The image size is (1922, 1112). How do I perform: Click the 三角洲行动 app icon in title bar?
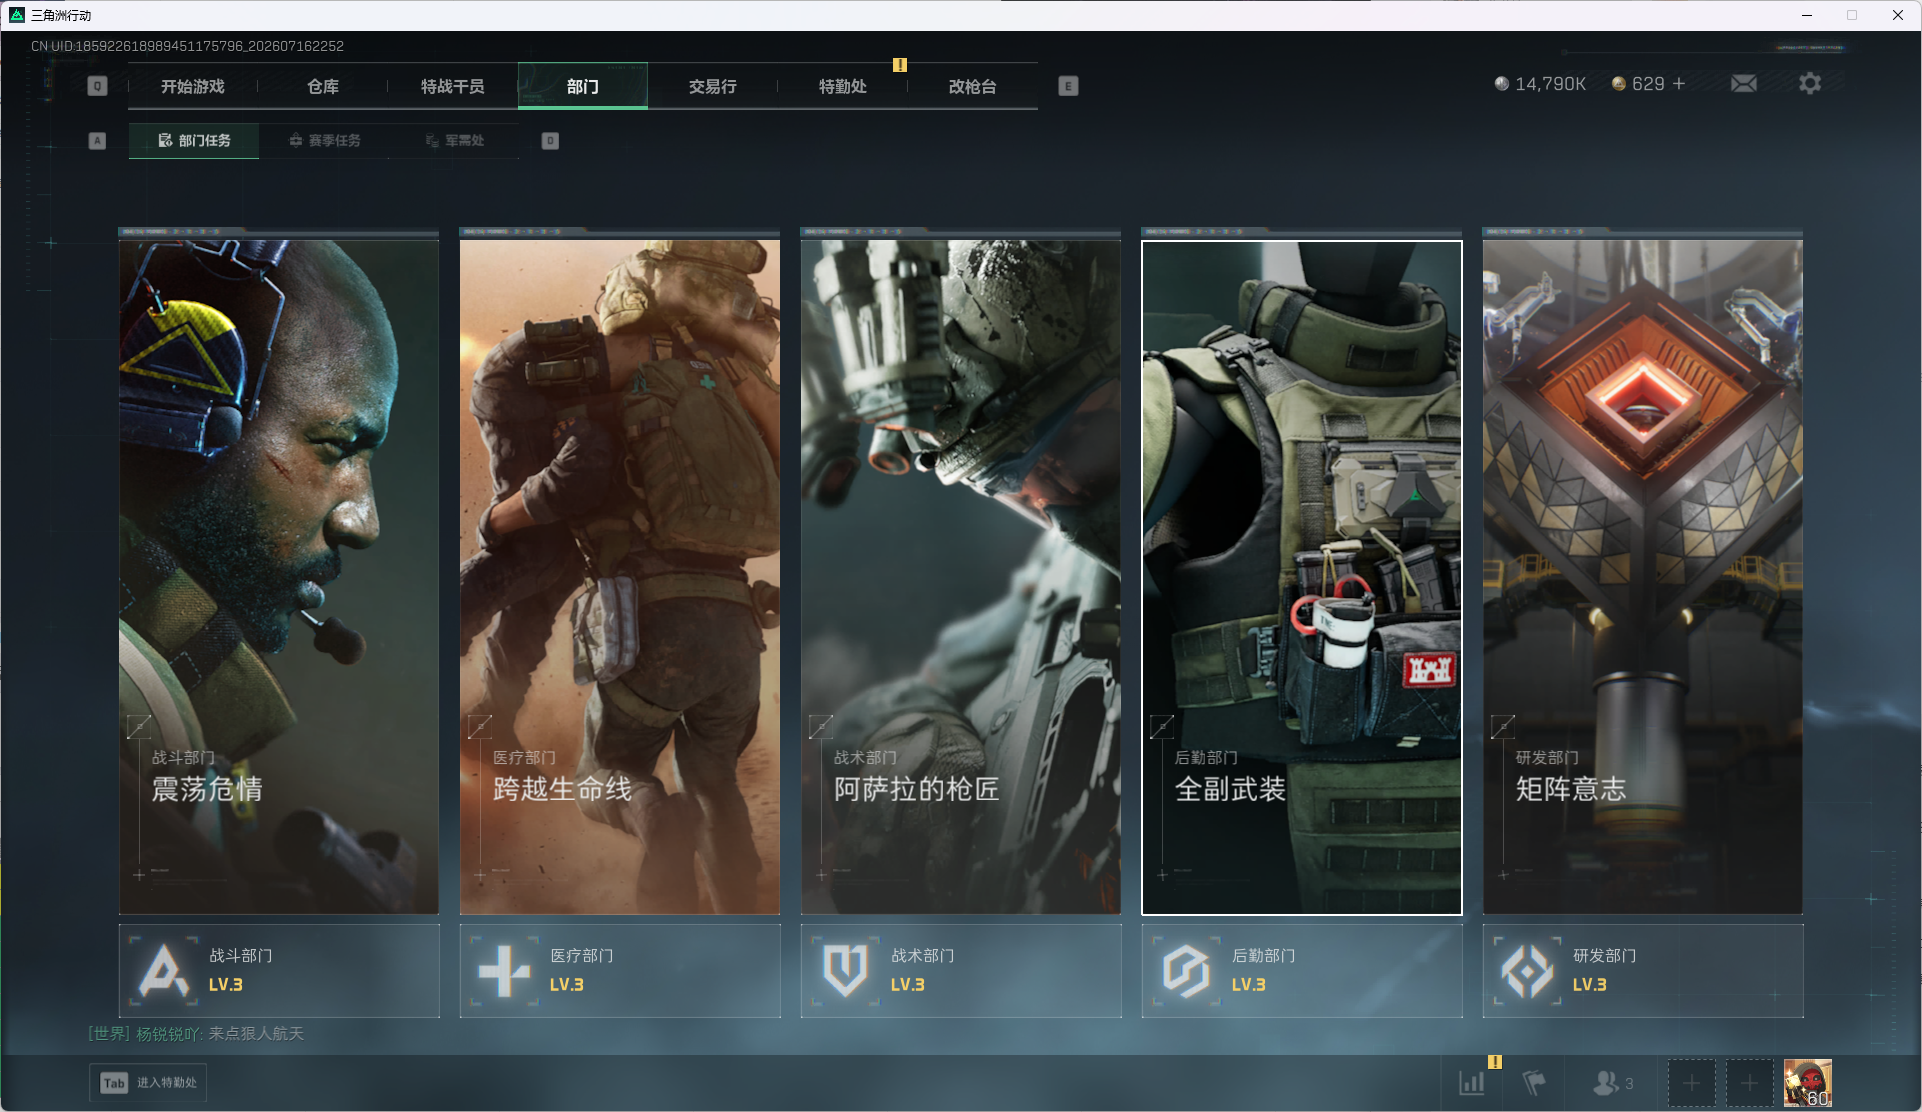[17, 15]
